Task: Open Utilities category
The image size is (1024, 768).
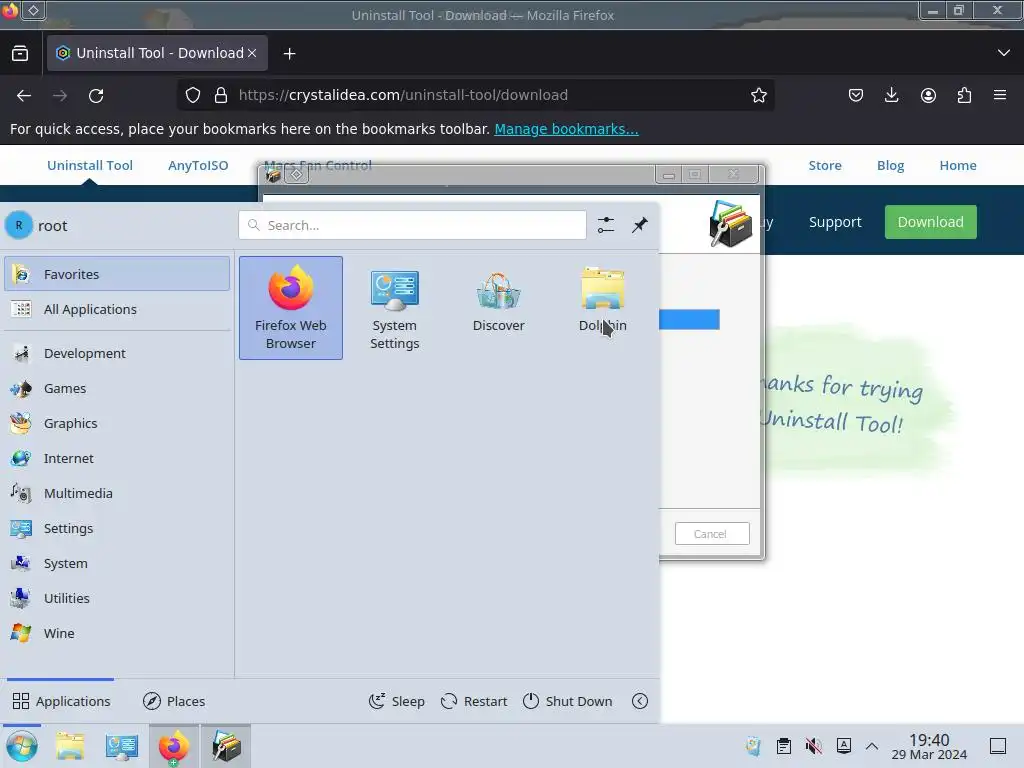Action: (x=117, y=598)
